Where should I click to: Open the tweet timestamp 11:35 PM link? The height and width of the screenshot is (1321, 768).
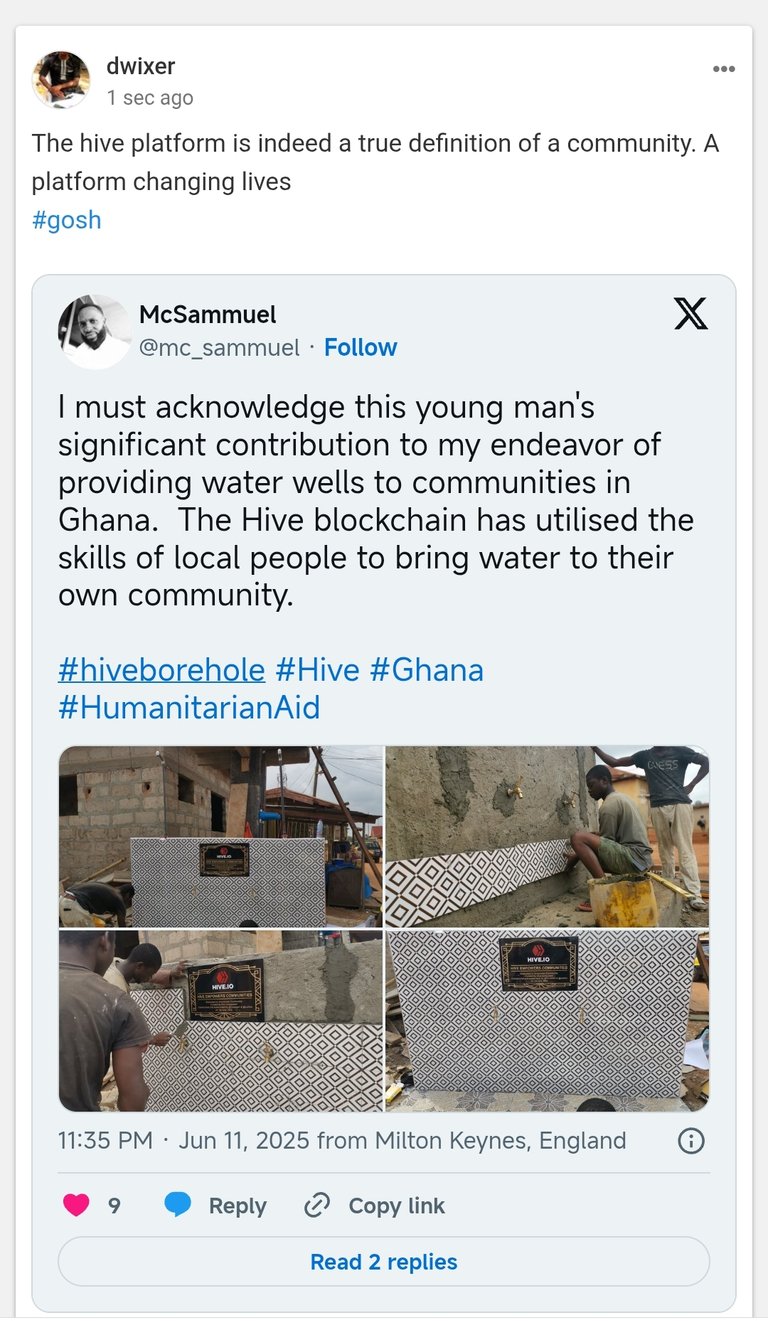click(x=105, y=1141)
